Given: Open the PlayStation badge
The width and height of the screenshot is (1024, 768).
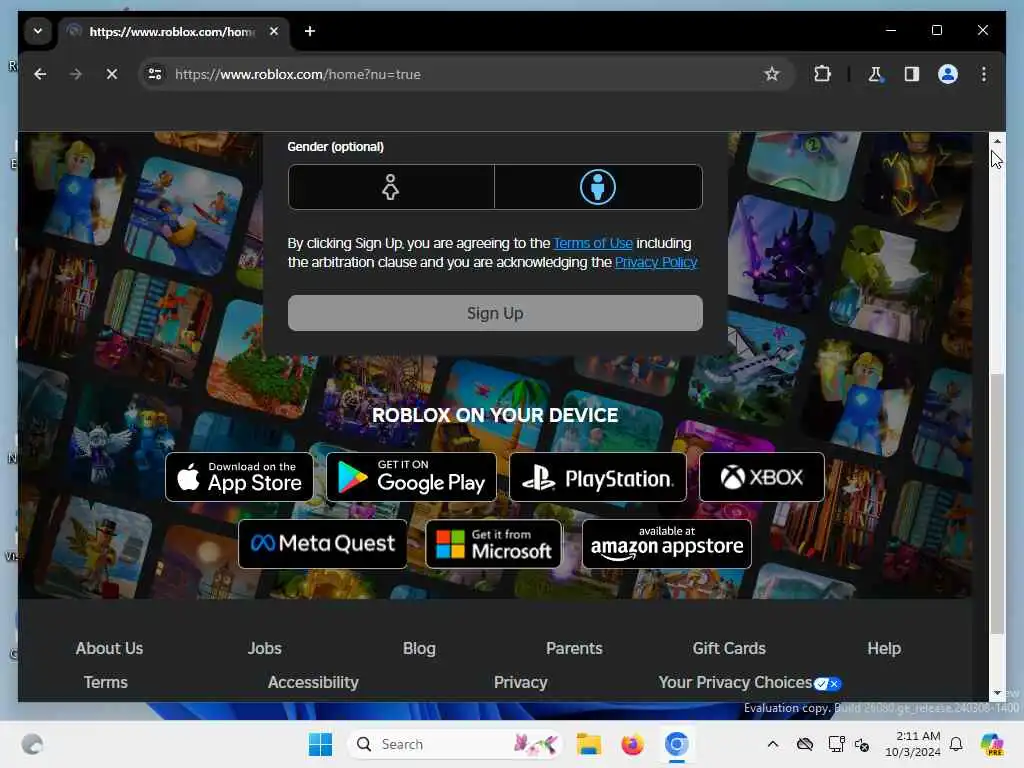Looking at the screenshot, I should coord(598,477).
